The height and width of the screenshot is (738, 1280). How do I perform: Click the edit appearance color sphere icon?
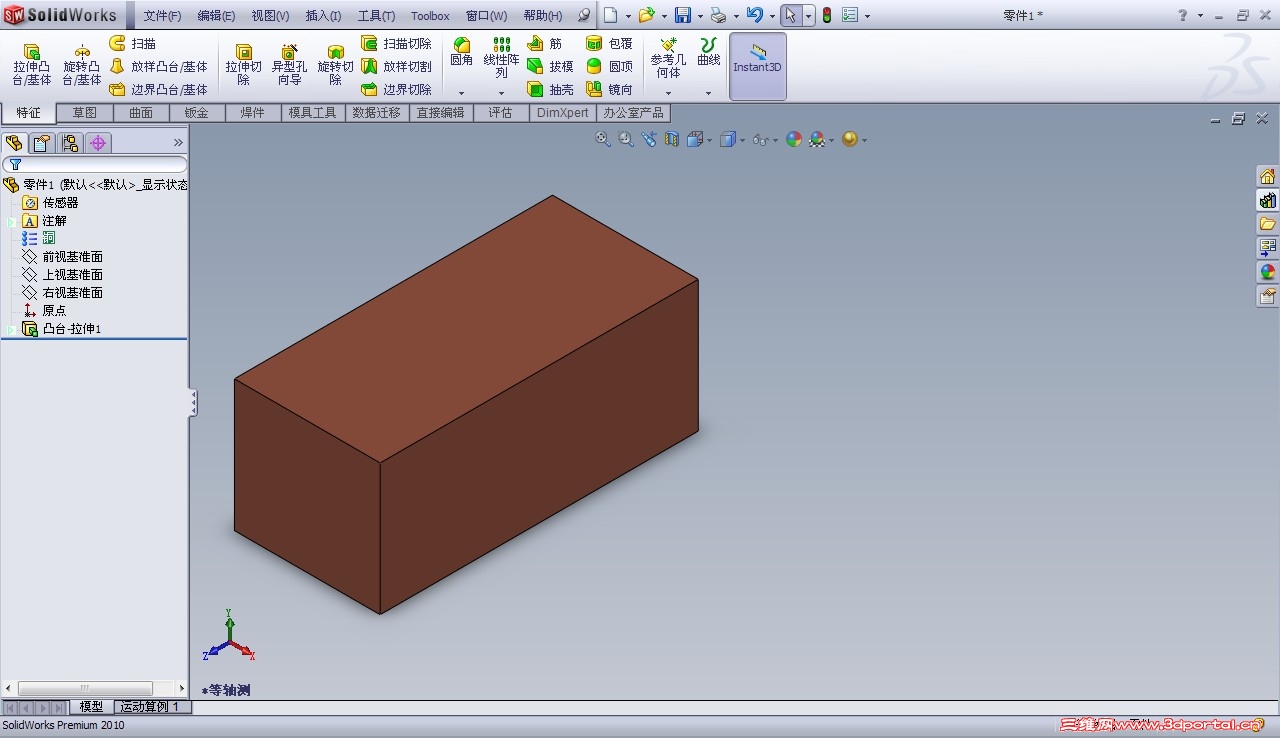tap(794, 139)
